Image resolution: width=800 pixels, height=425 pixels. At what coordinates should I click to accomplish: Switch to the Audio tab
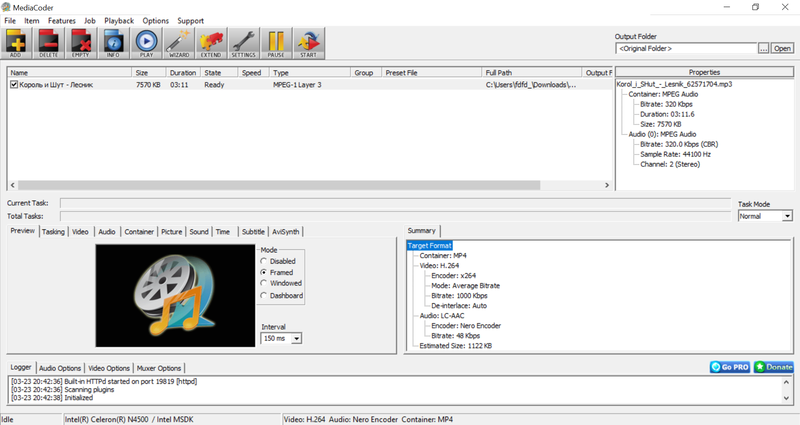coord(107,232)
